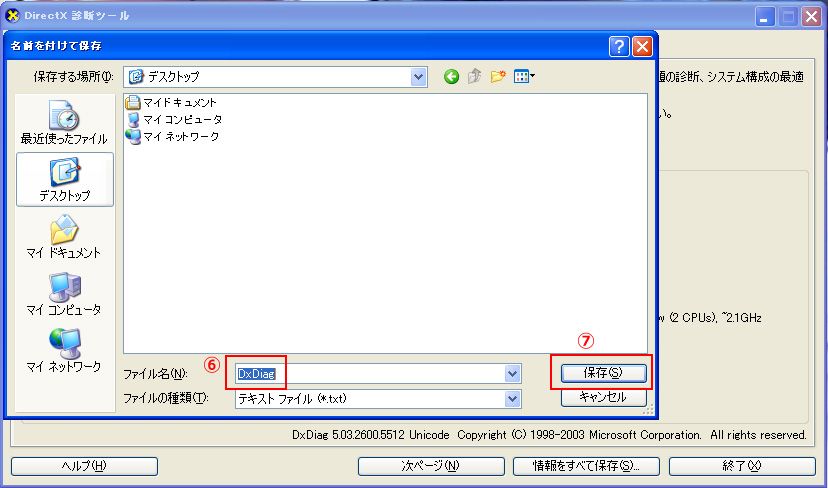Click ヘルプ(H) in DirectX window

point(84,466)
